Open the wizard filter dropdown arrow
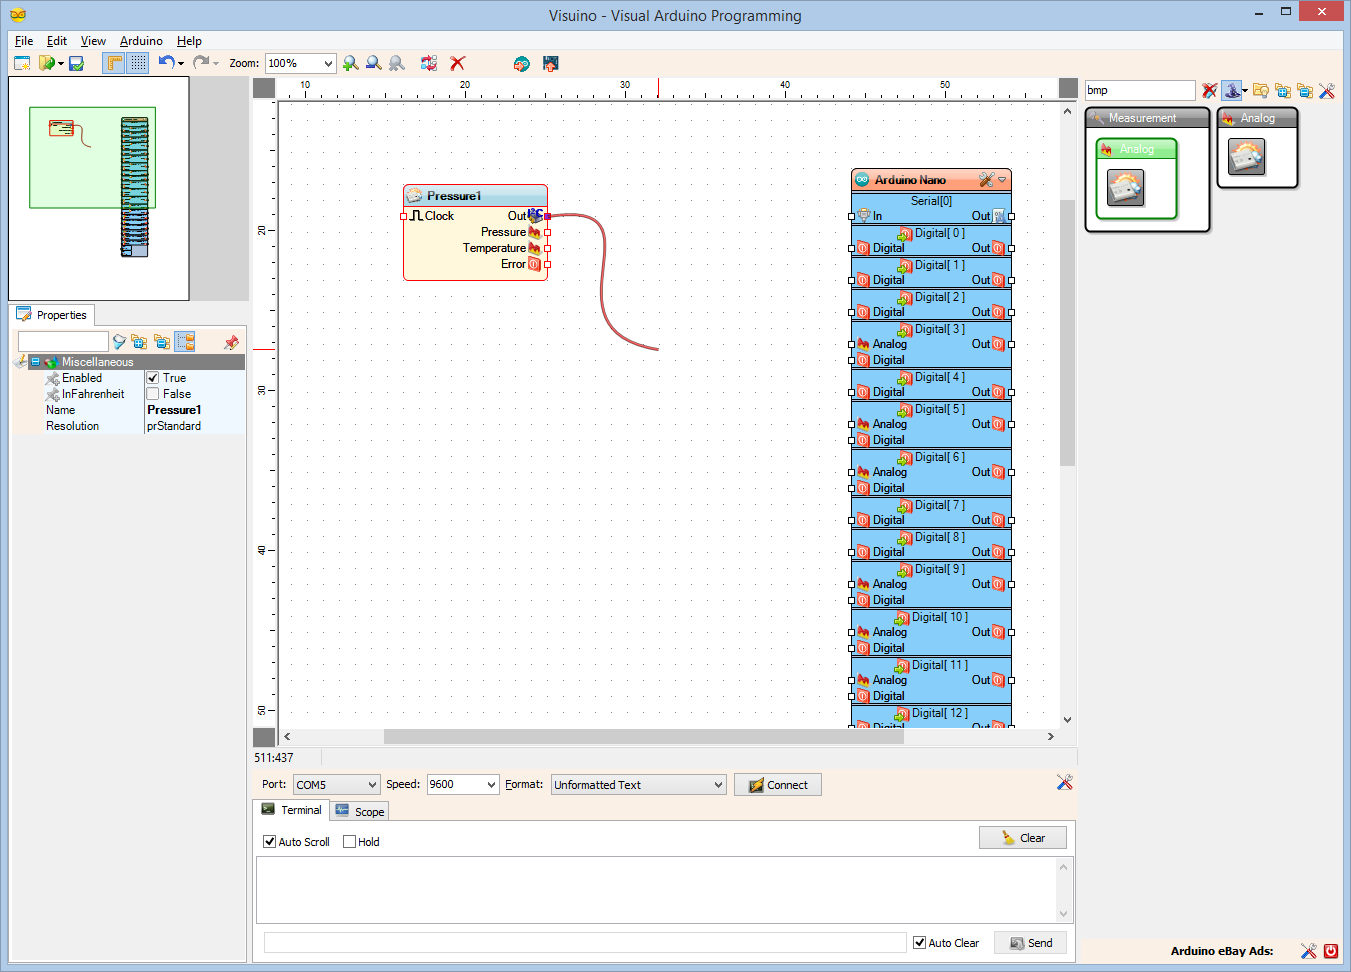 [x=1244, y=91]
